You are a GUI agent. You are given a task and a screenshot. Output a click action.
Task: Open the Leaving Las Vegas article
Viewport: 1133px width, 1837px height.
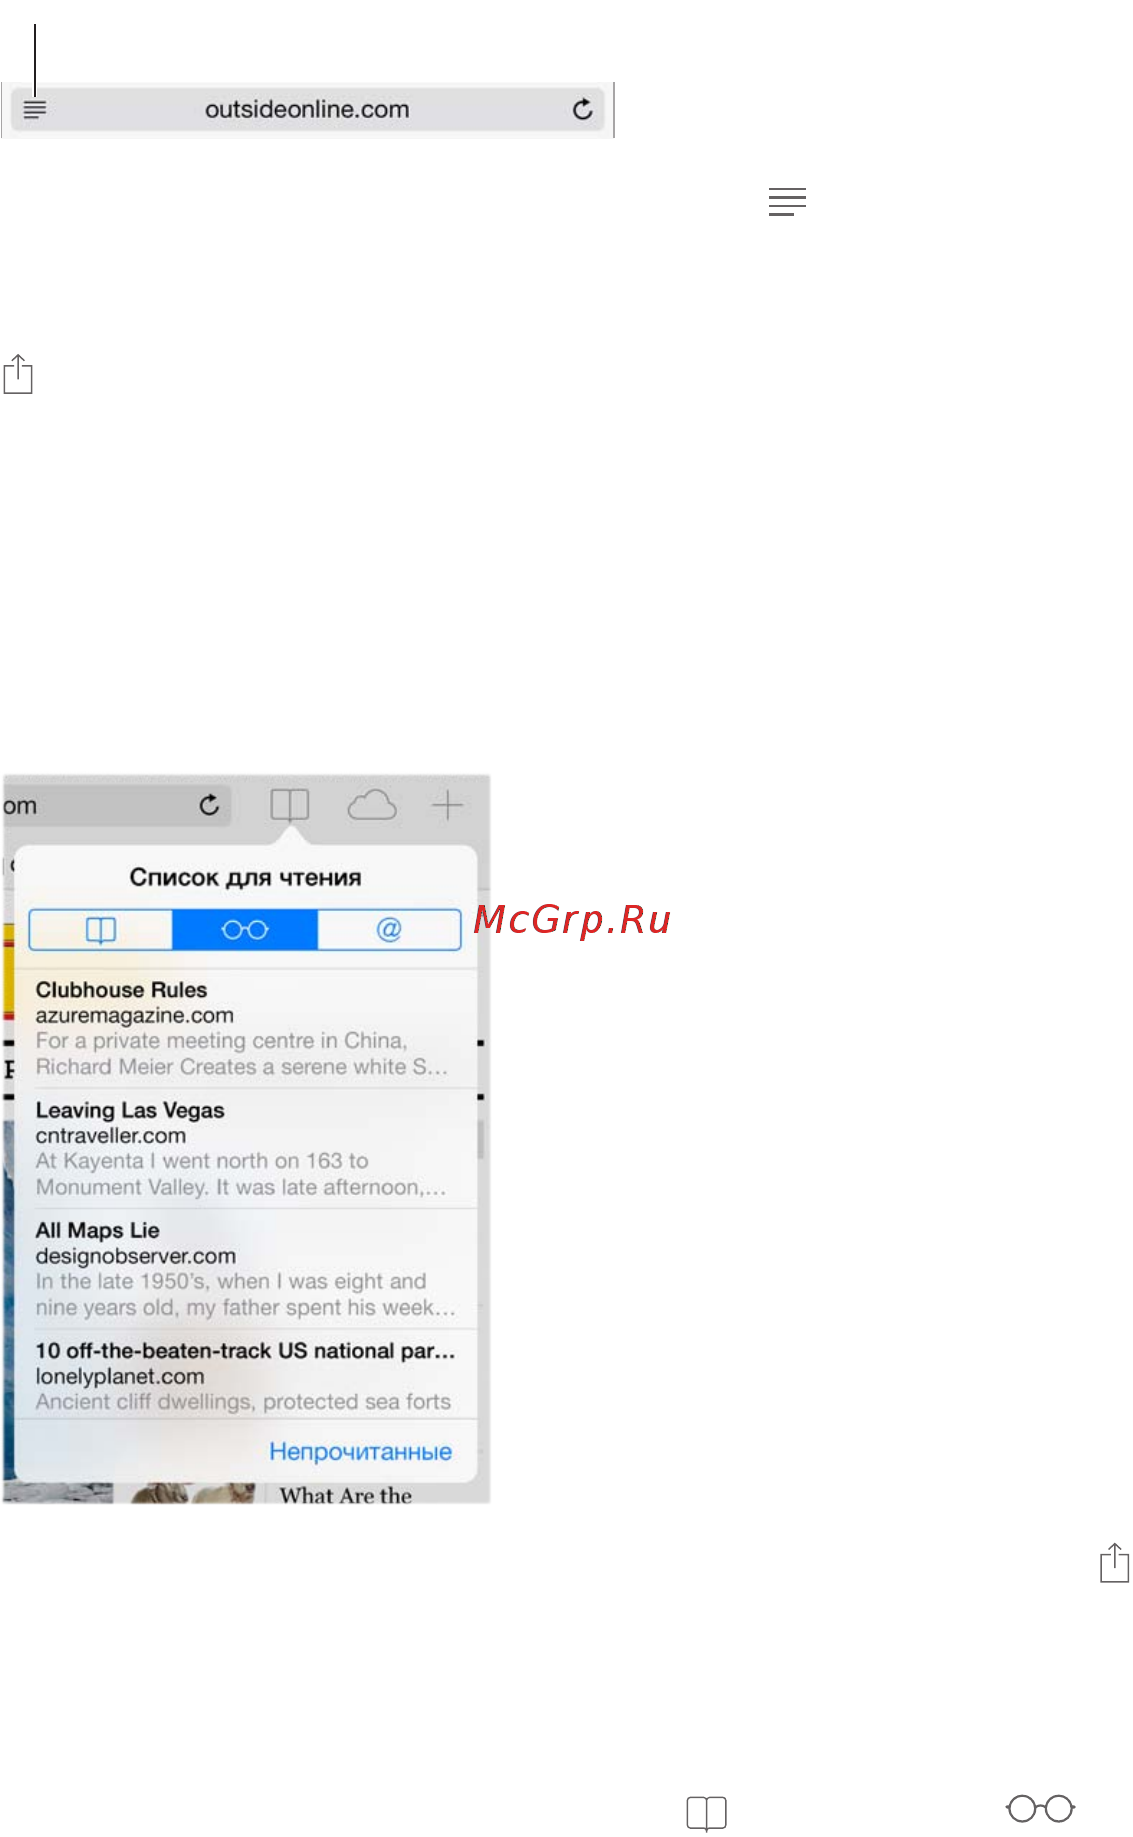[246, 1148]
